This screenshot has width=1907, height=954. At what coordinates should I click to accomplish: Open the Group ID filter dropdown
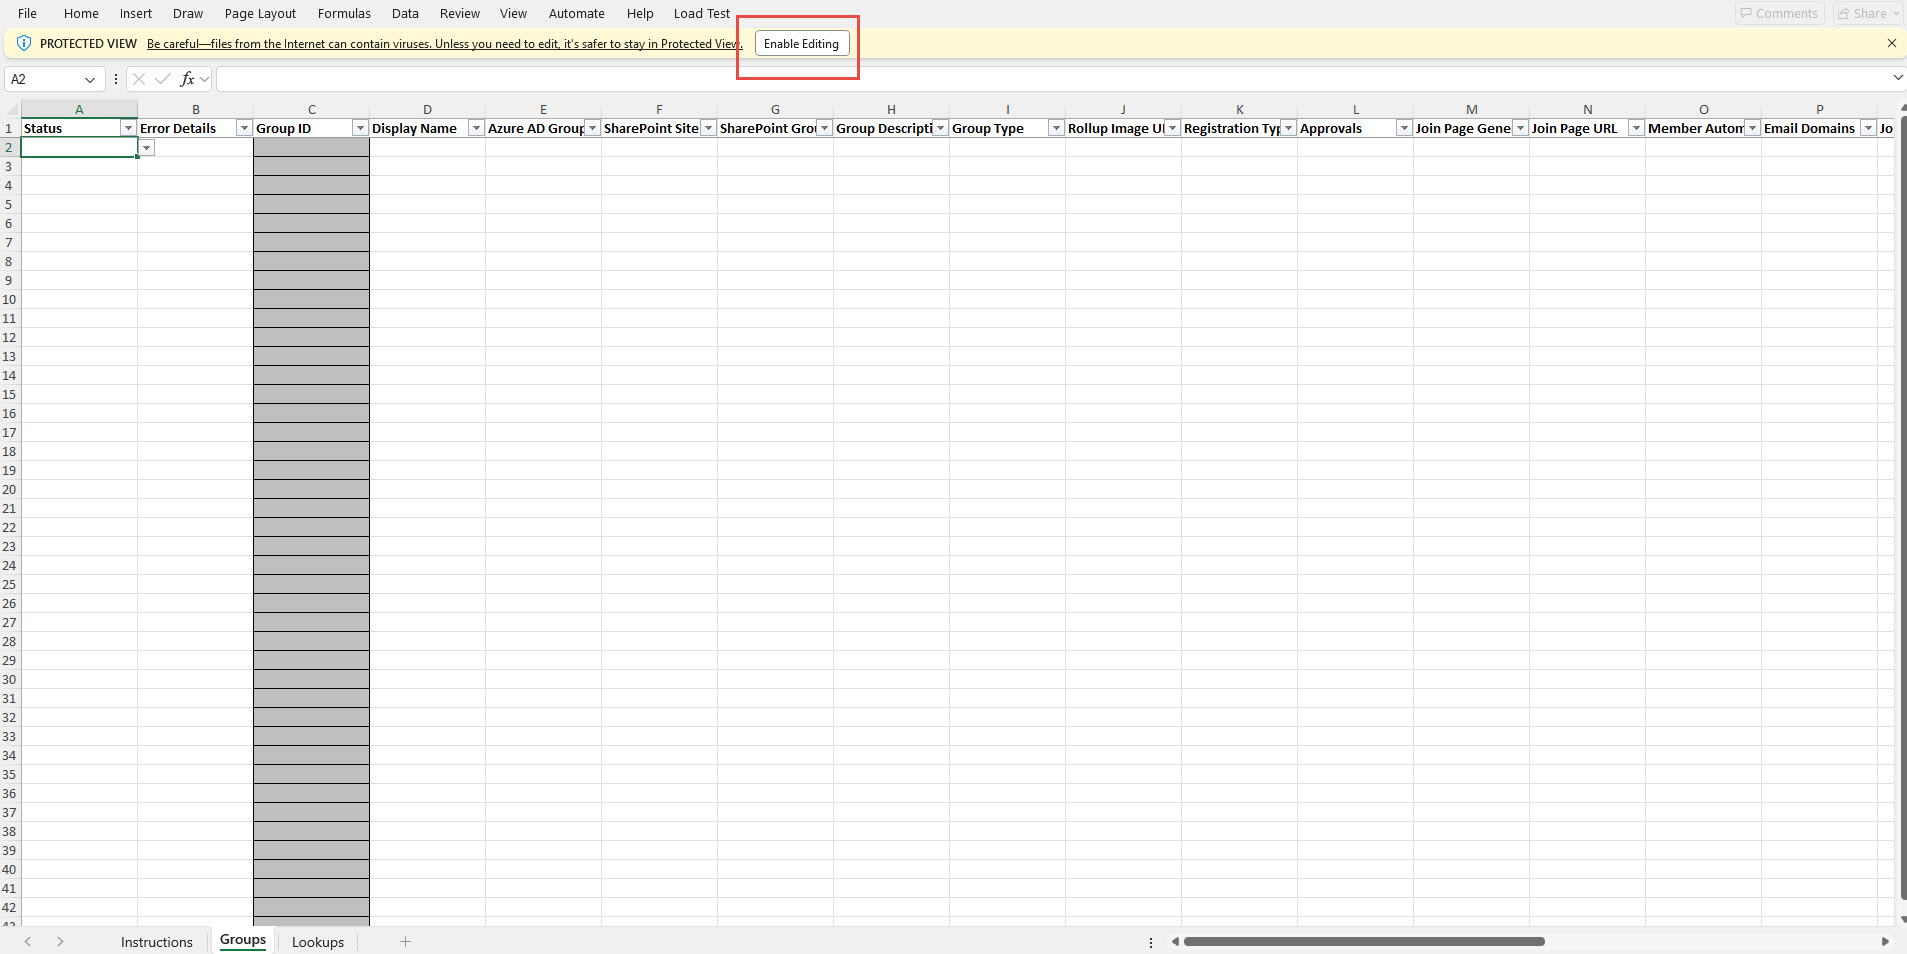click(360, 128)
